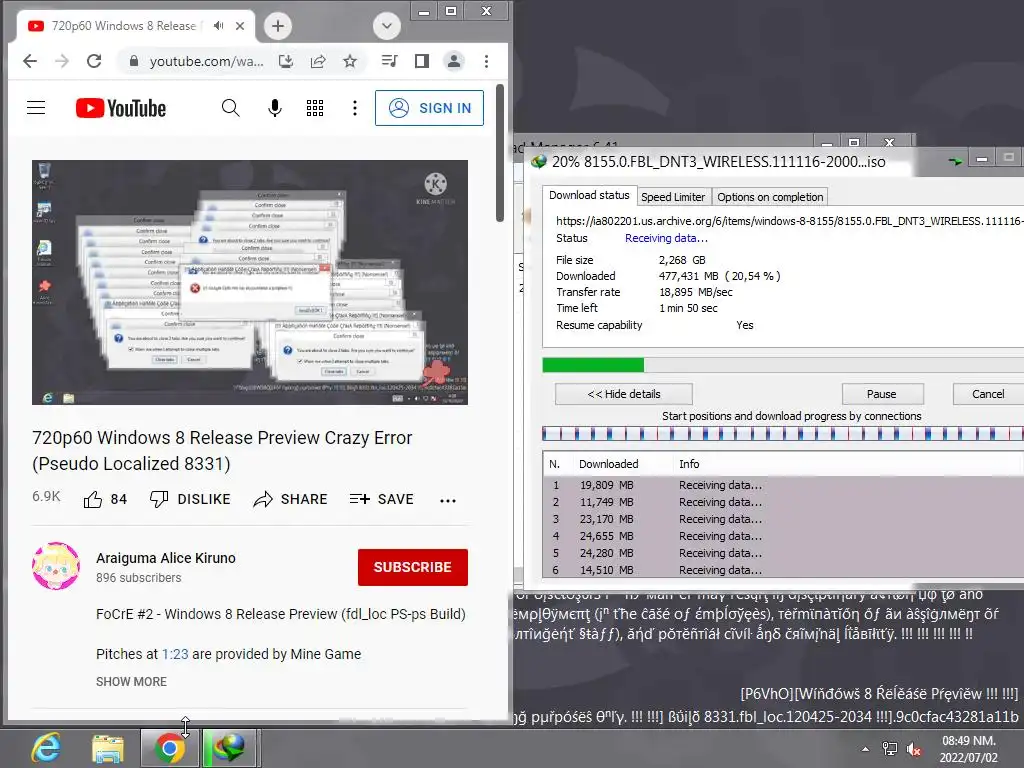The width and height of the screenshot is (1024, 768).
Task: Open YouTube apps grid
Action: coord(315,108)
